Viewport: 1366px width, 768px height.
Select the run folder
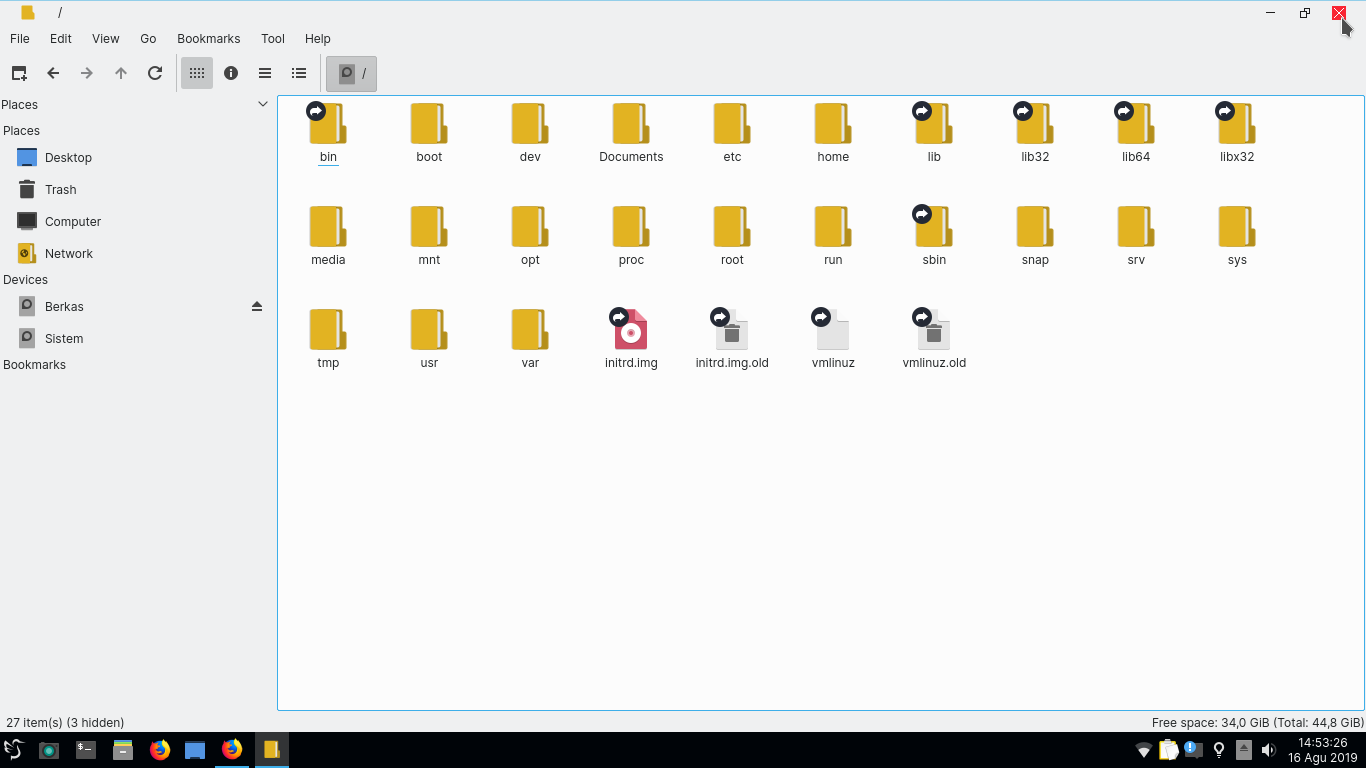coord(833,236)
